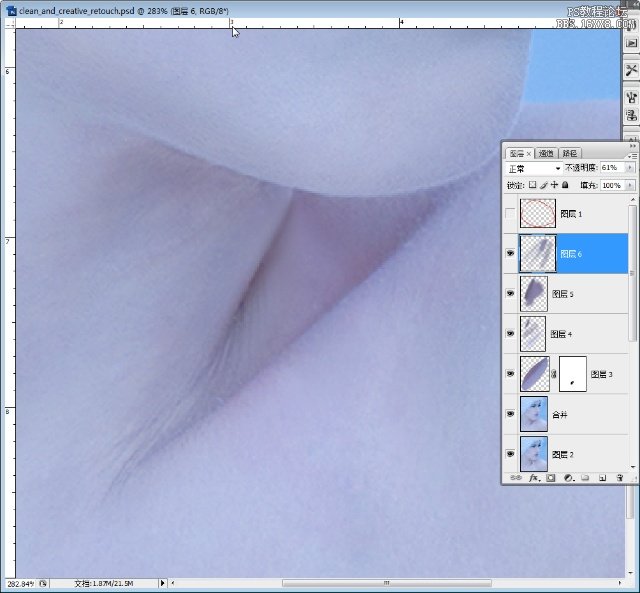
Task: Click the link layers icon
Action: (x=516, y=478)
